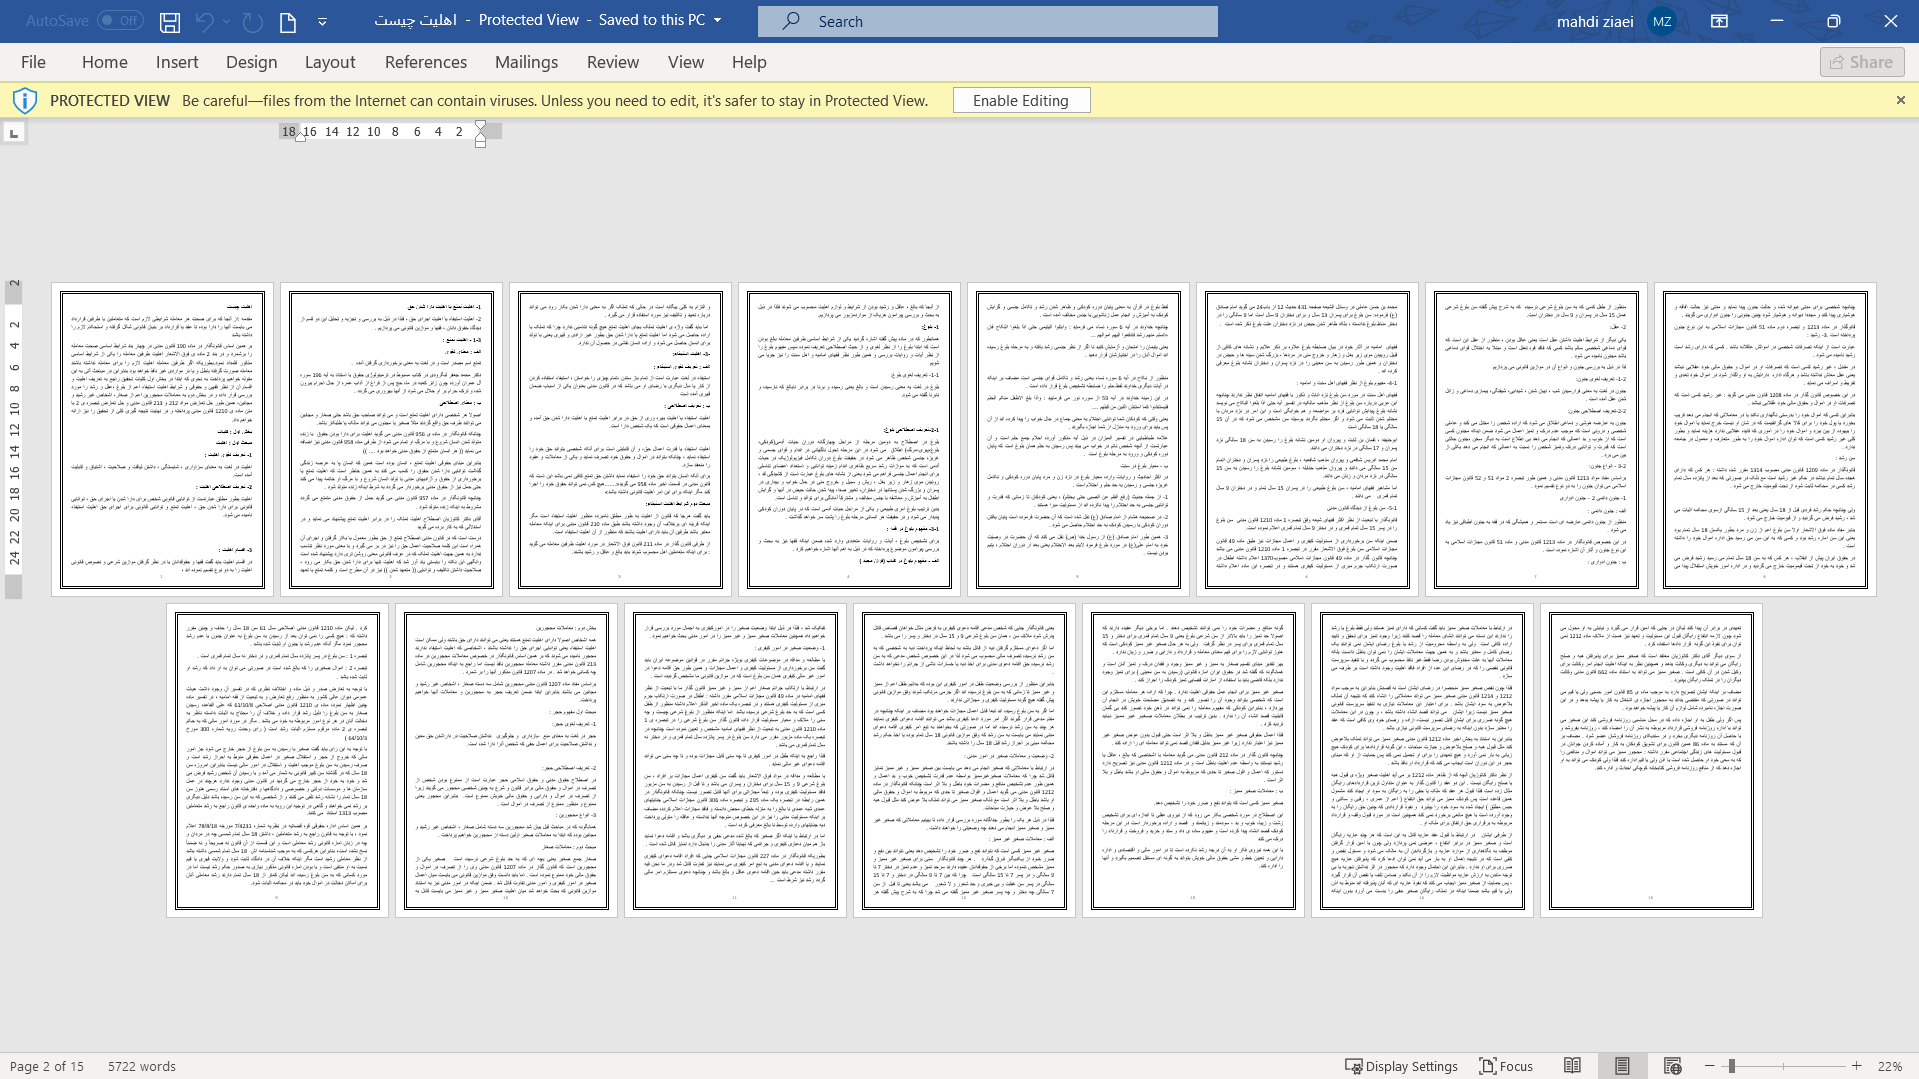Click the last page in the bottom row
This screenshot has width=1919, height=1079.
click(x=1651, y=760)
